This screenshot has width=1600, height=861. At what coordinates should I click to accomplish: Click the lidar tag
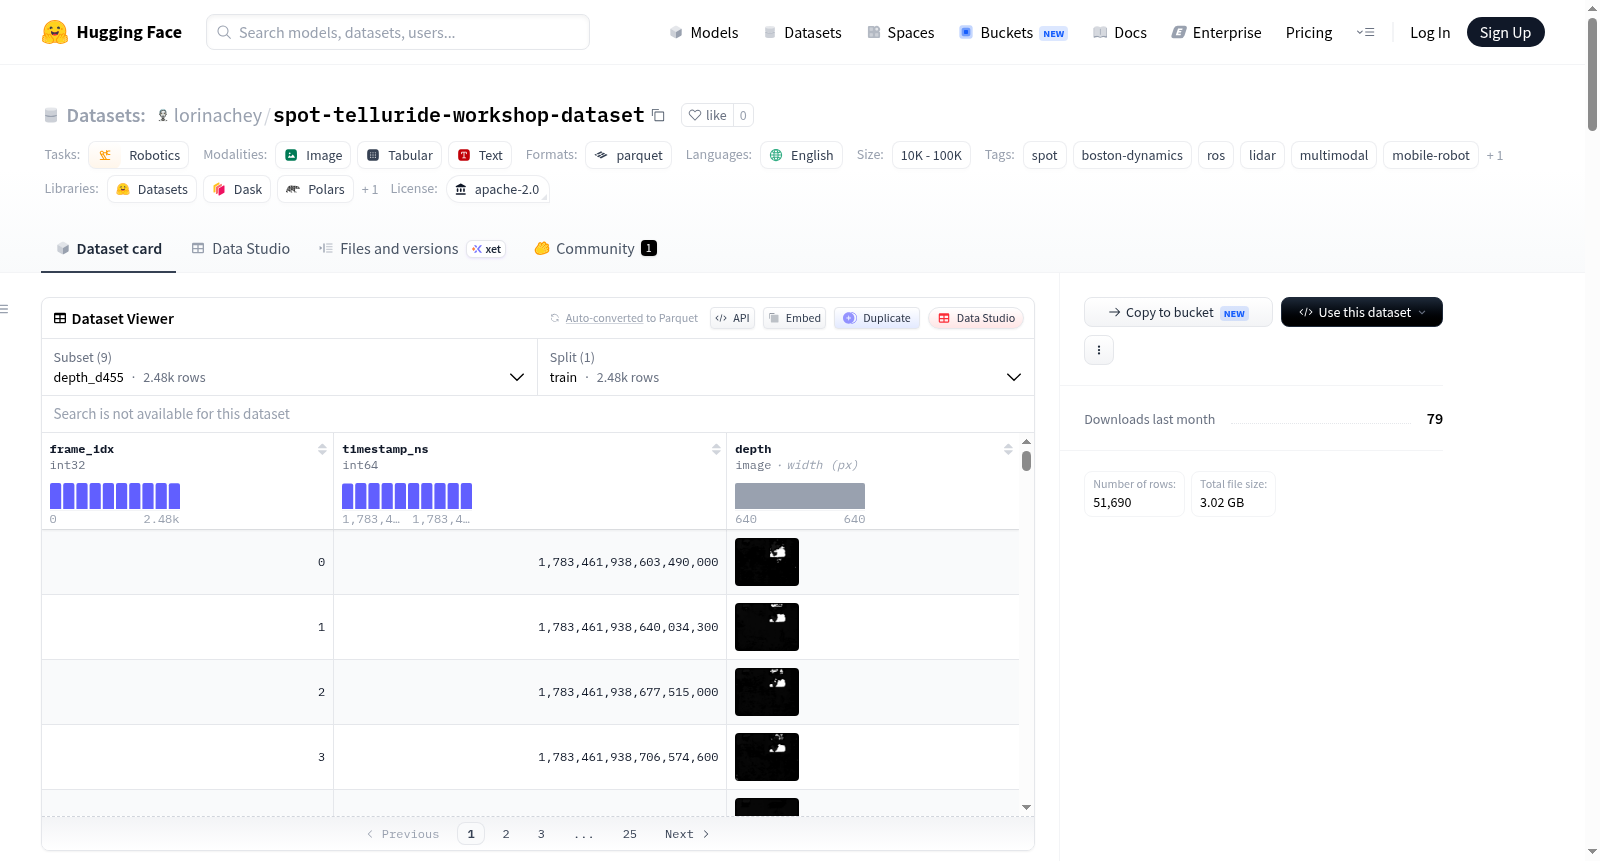1262,155
